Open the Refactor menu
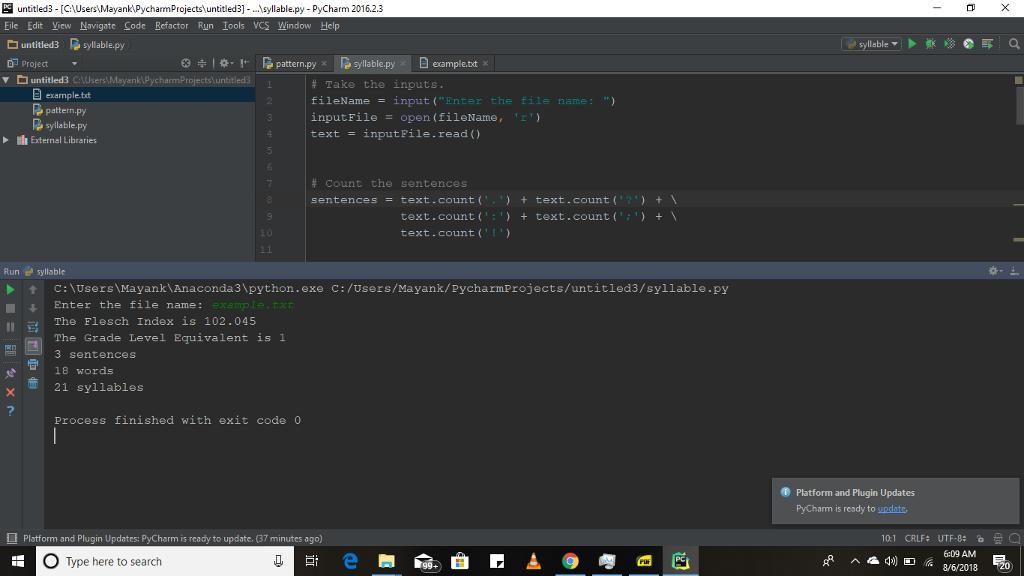Image resolution: width=1024 pixels, height=576 pixels. (171, 25)
